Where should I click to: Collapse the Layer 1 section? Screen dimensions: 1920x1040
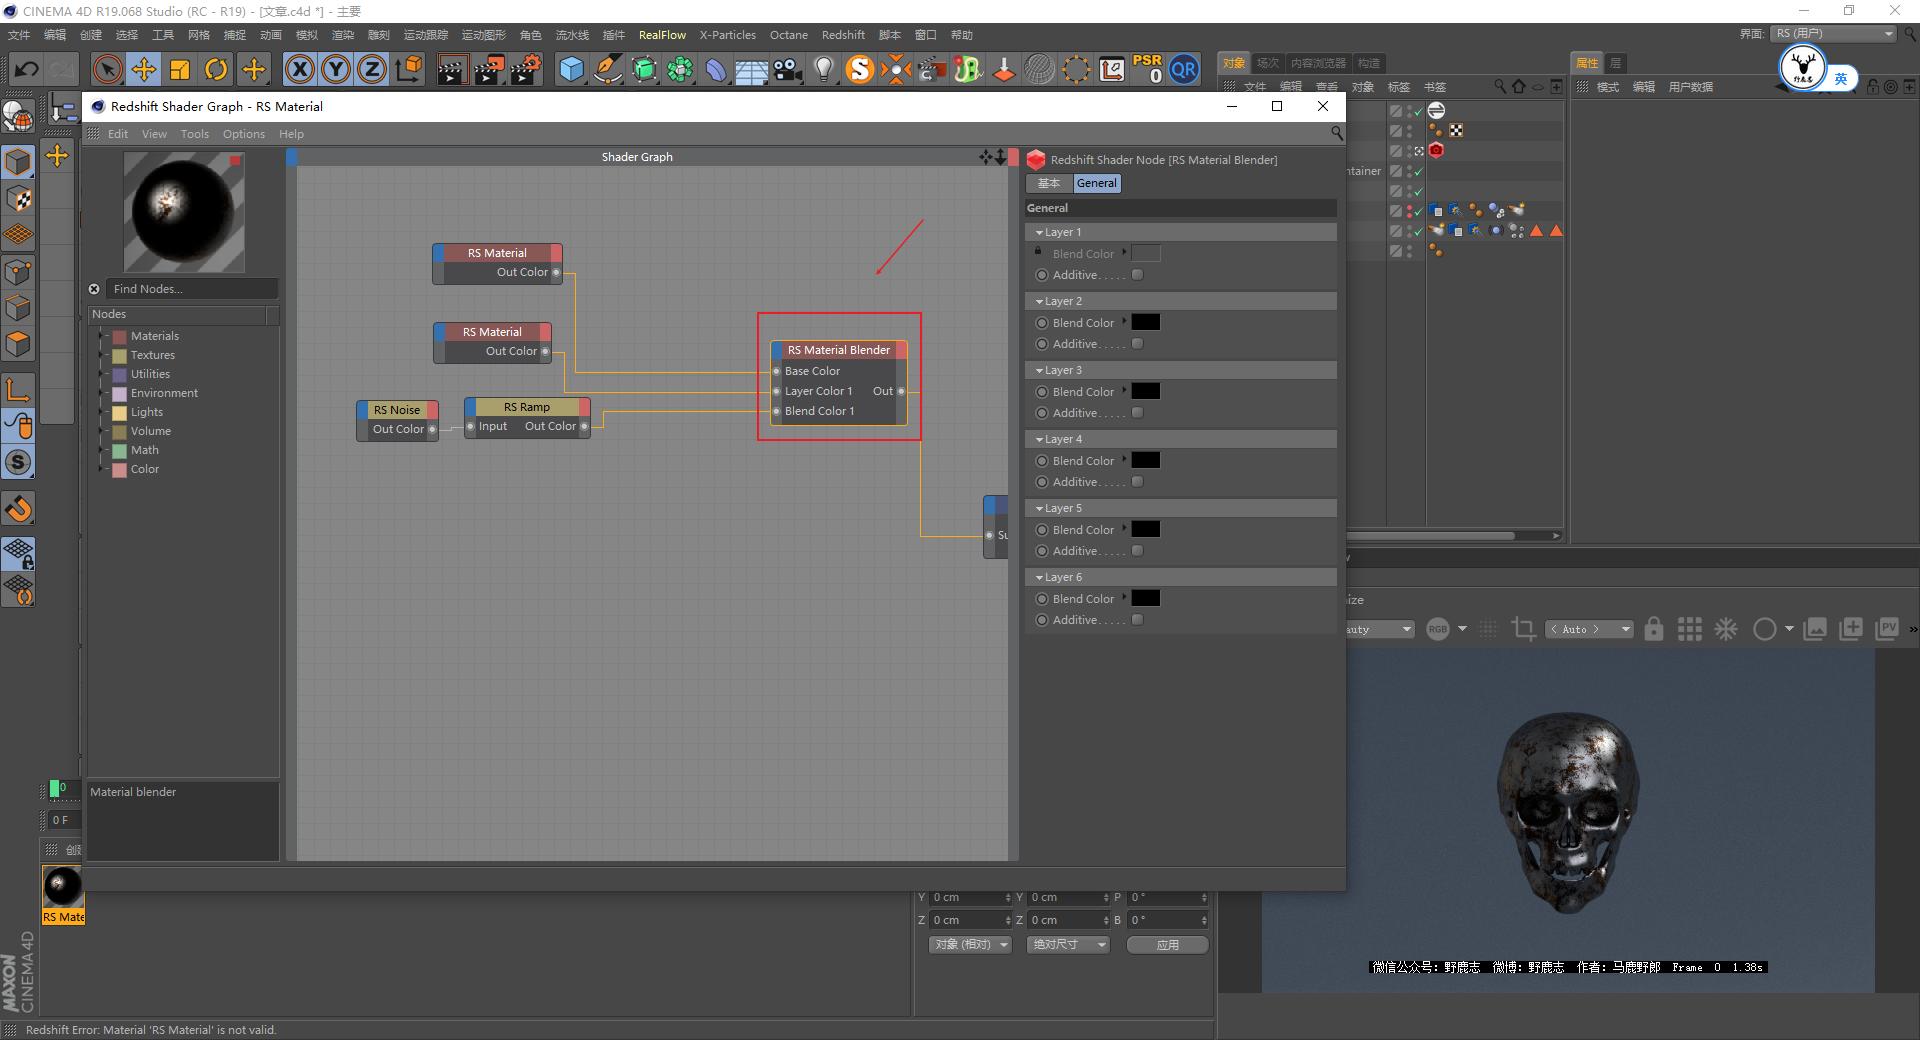click(1040, 231)
